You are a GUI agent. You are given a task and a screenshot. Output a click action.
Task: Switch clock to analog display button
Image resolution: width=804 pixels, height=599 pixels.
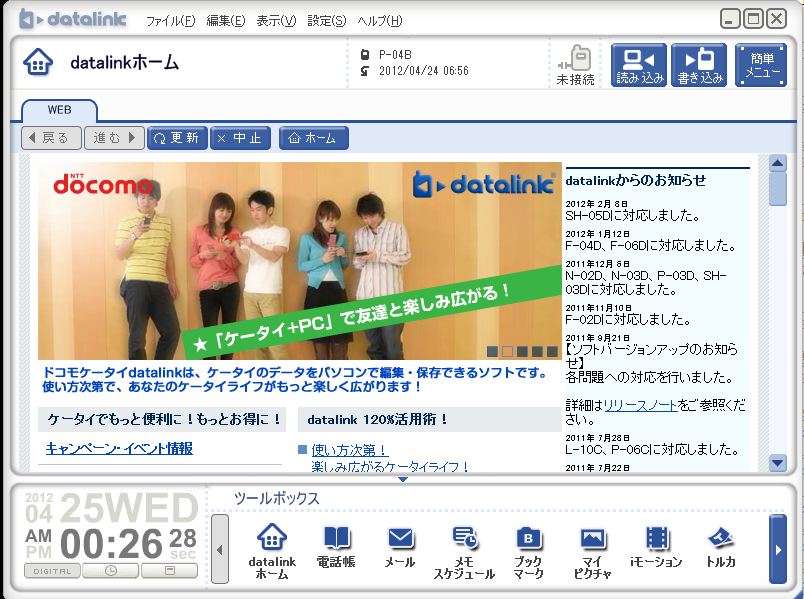[x=111, y=571]
